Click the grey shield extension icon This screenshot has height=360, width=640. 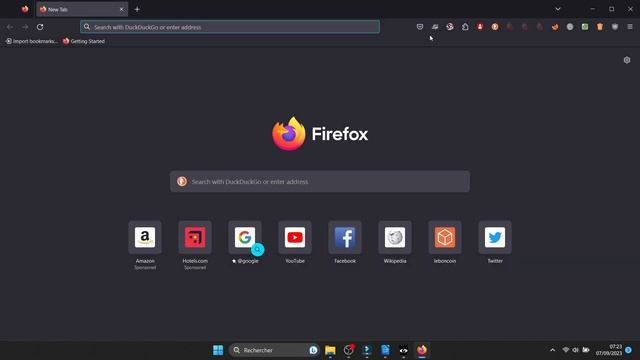pyautogui.click(x=615, y=27)
